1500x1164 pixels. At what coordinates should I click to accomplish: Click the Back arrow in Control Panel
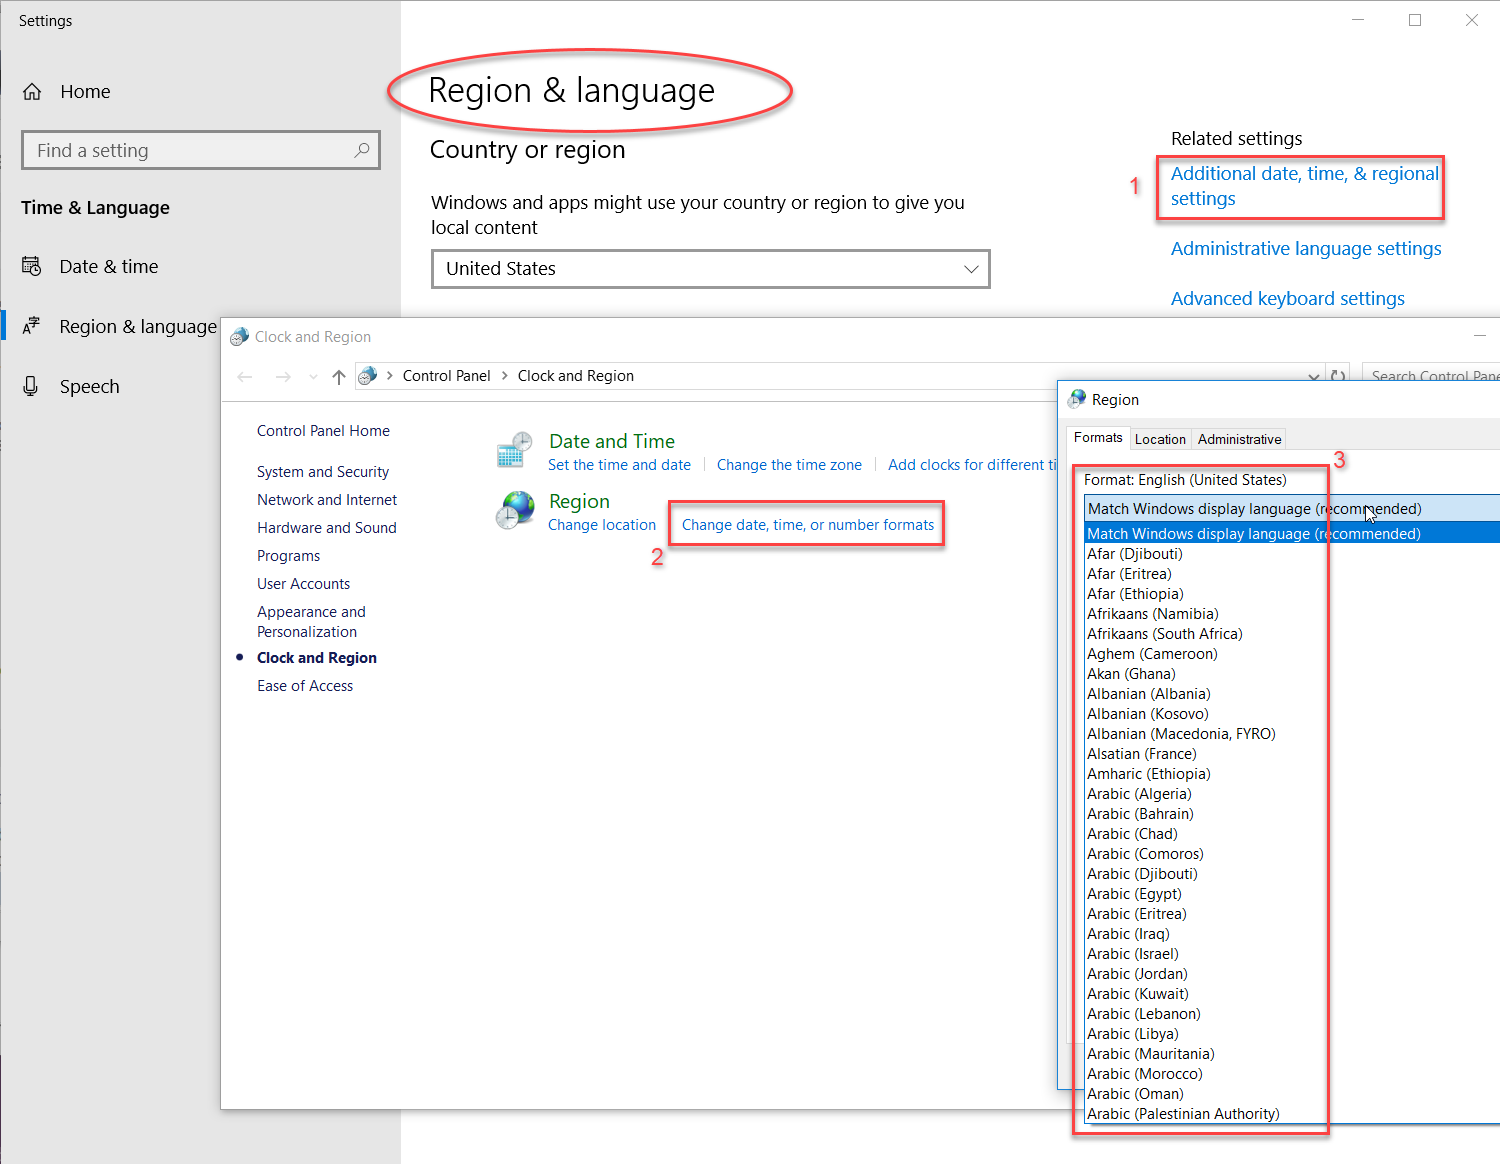point(245,377)
